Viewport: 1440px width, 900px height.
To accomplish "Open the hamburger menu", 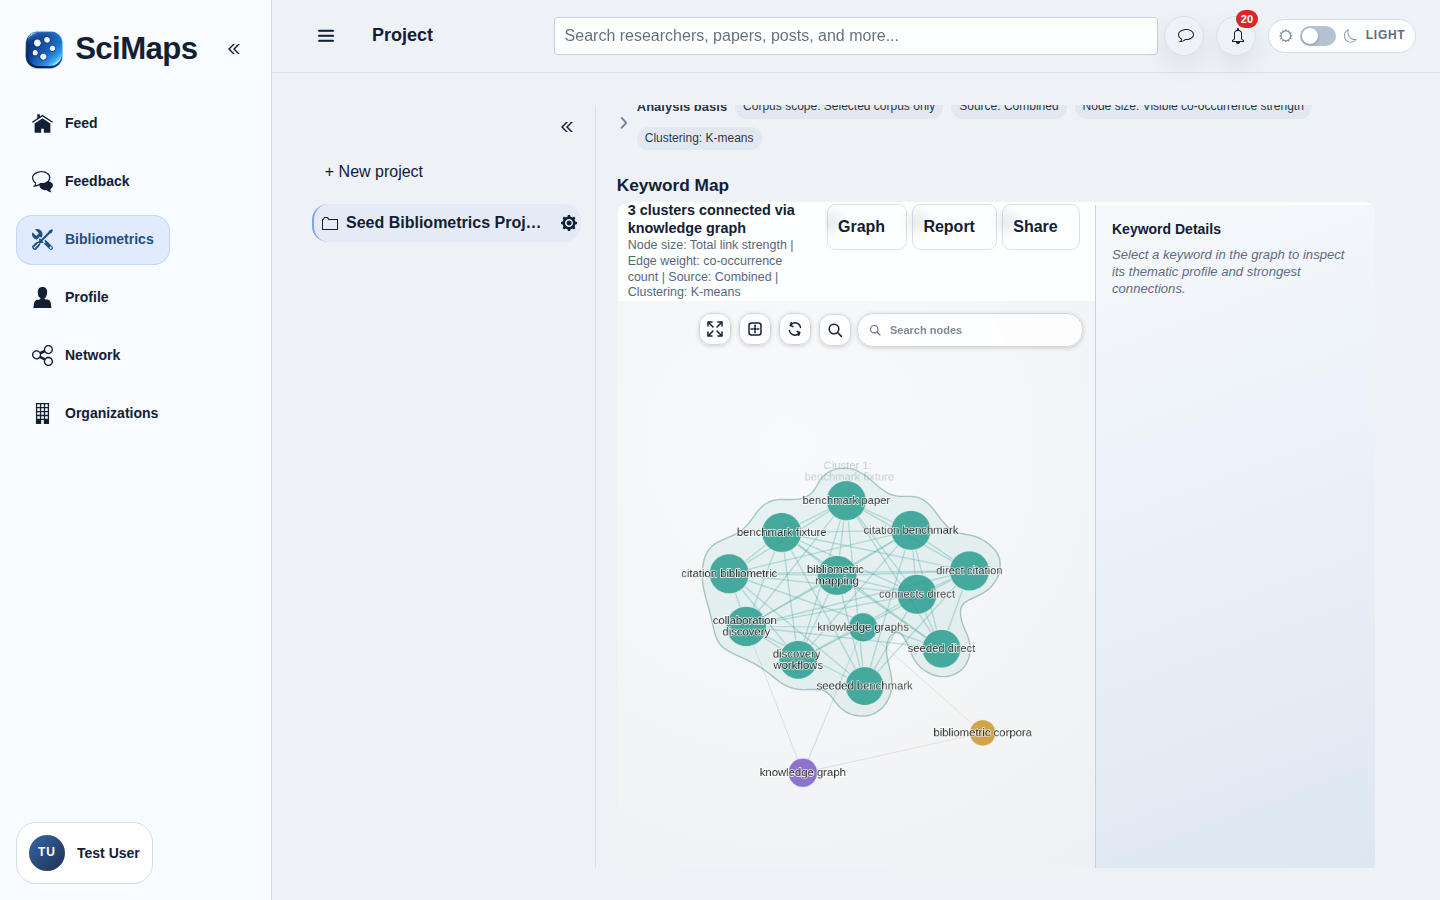I will pyautogui.click(x=326, y=36).
